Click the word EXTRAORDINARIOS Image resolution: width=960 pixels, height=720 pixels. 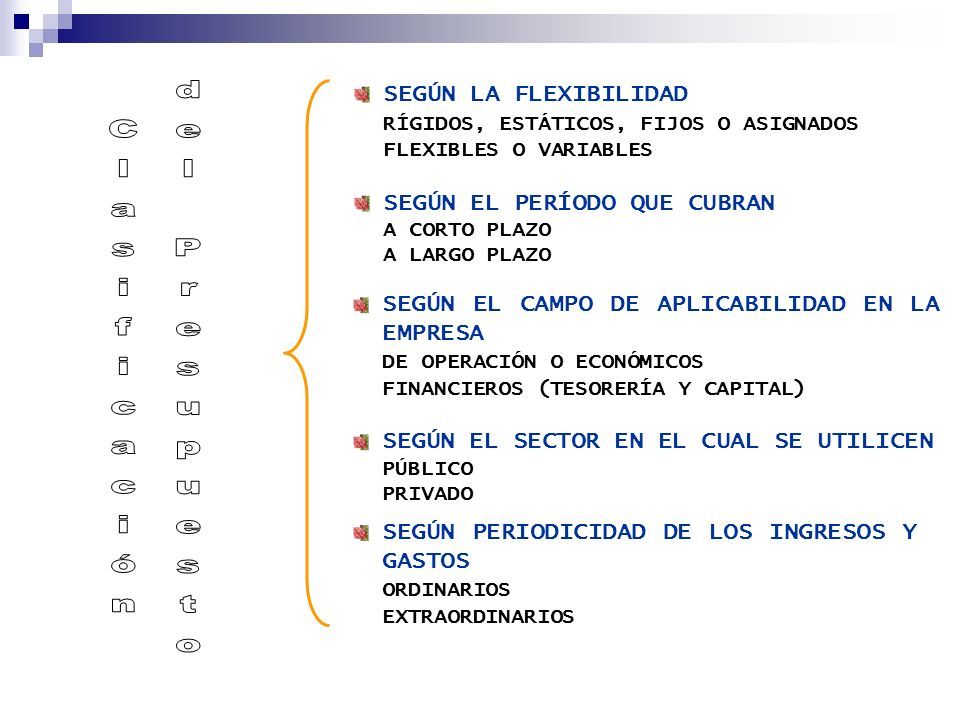tap(478, 617)
